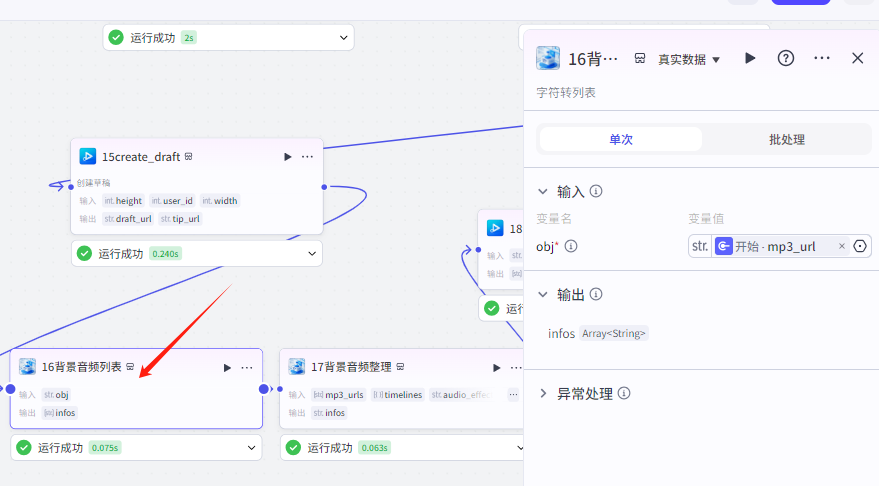Show info tooltip for 异常处理

click(624, 394)
